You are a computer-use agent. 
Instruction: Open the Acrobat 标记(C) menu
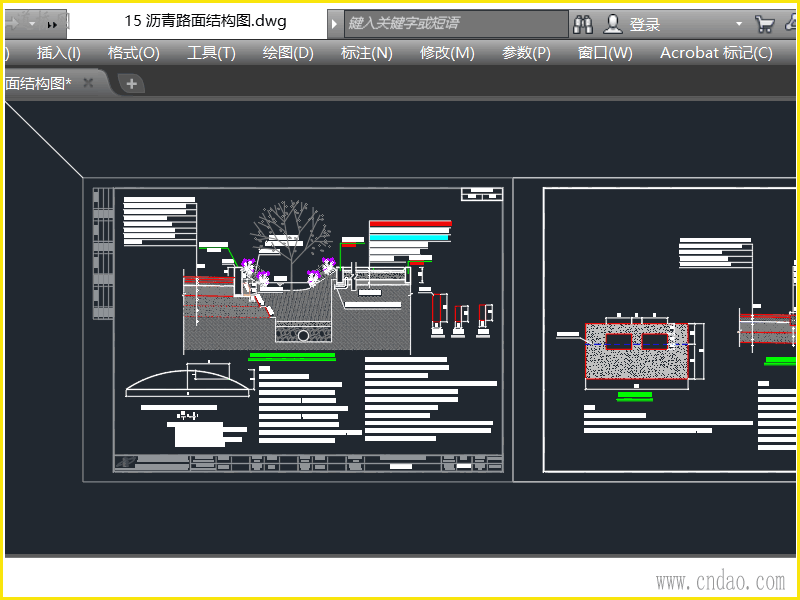pos(716,53)
